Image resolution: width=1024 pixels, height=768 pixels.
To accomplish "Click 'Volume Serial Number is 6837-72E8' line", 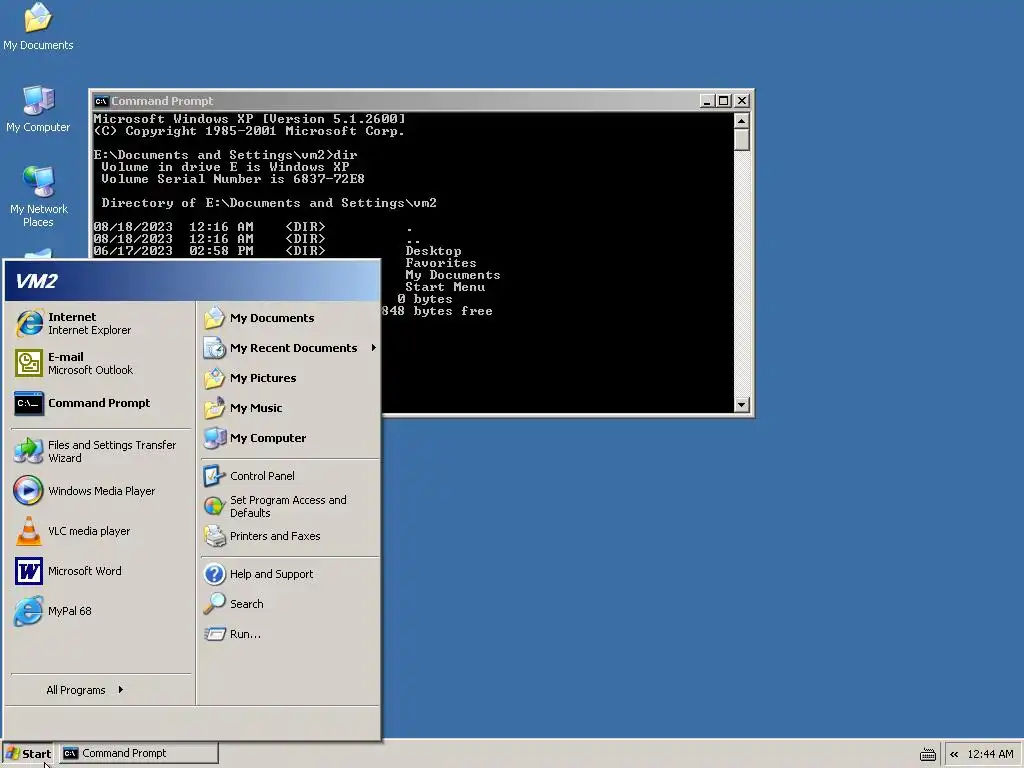I will (232, 179).
